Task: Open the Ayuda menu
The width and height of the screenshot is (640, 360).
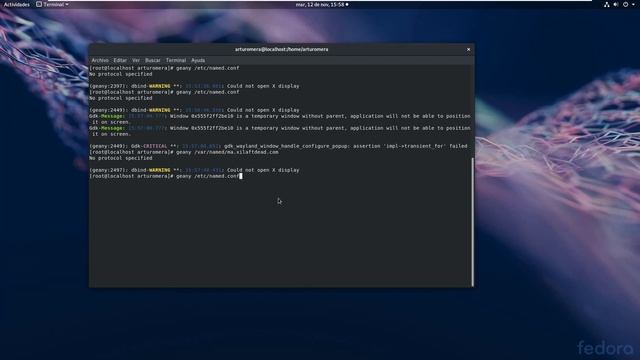Action: pos(198,60)
